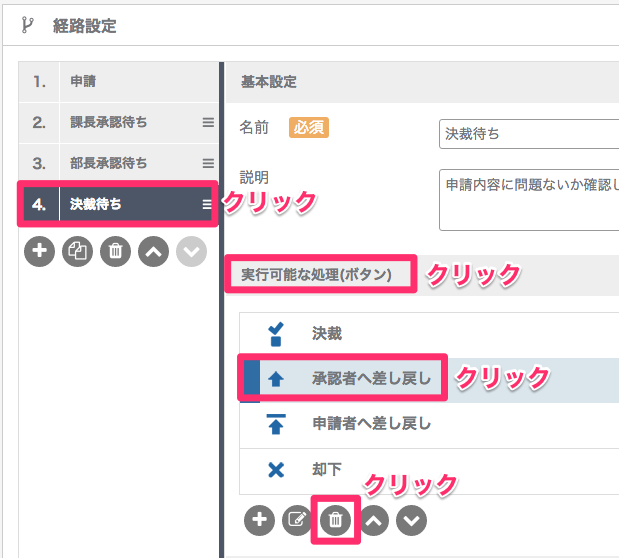Delete the selected process button

[336, 520]
